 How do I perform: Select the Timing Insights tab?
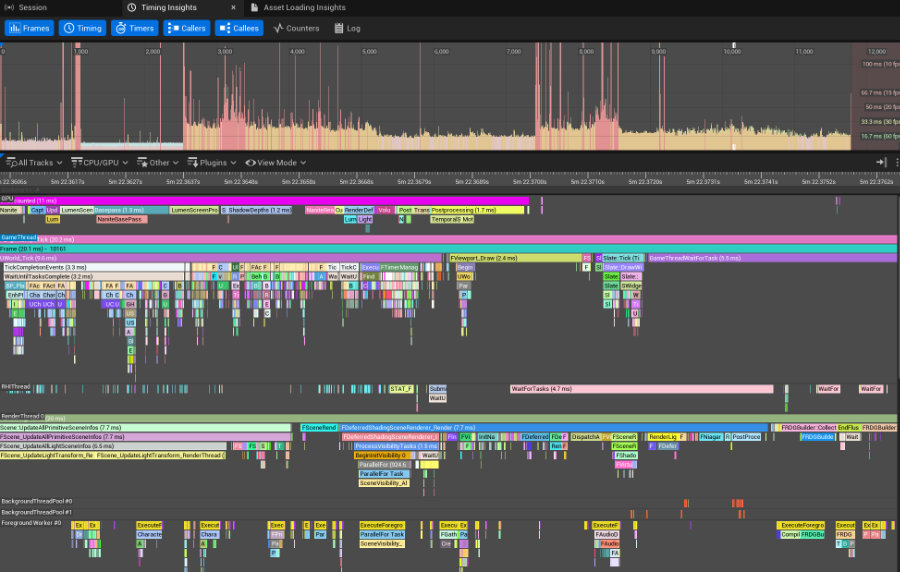coord(169,7)
